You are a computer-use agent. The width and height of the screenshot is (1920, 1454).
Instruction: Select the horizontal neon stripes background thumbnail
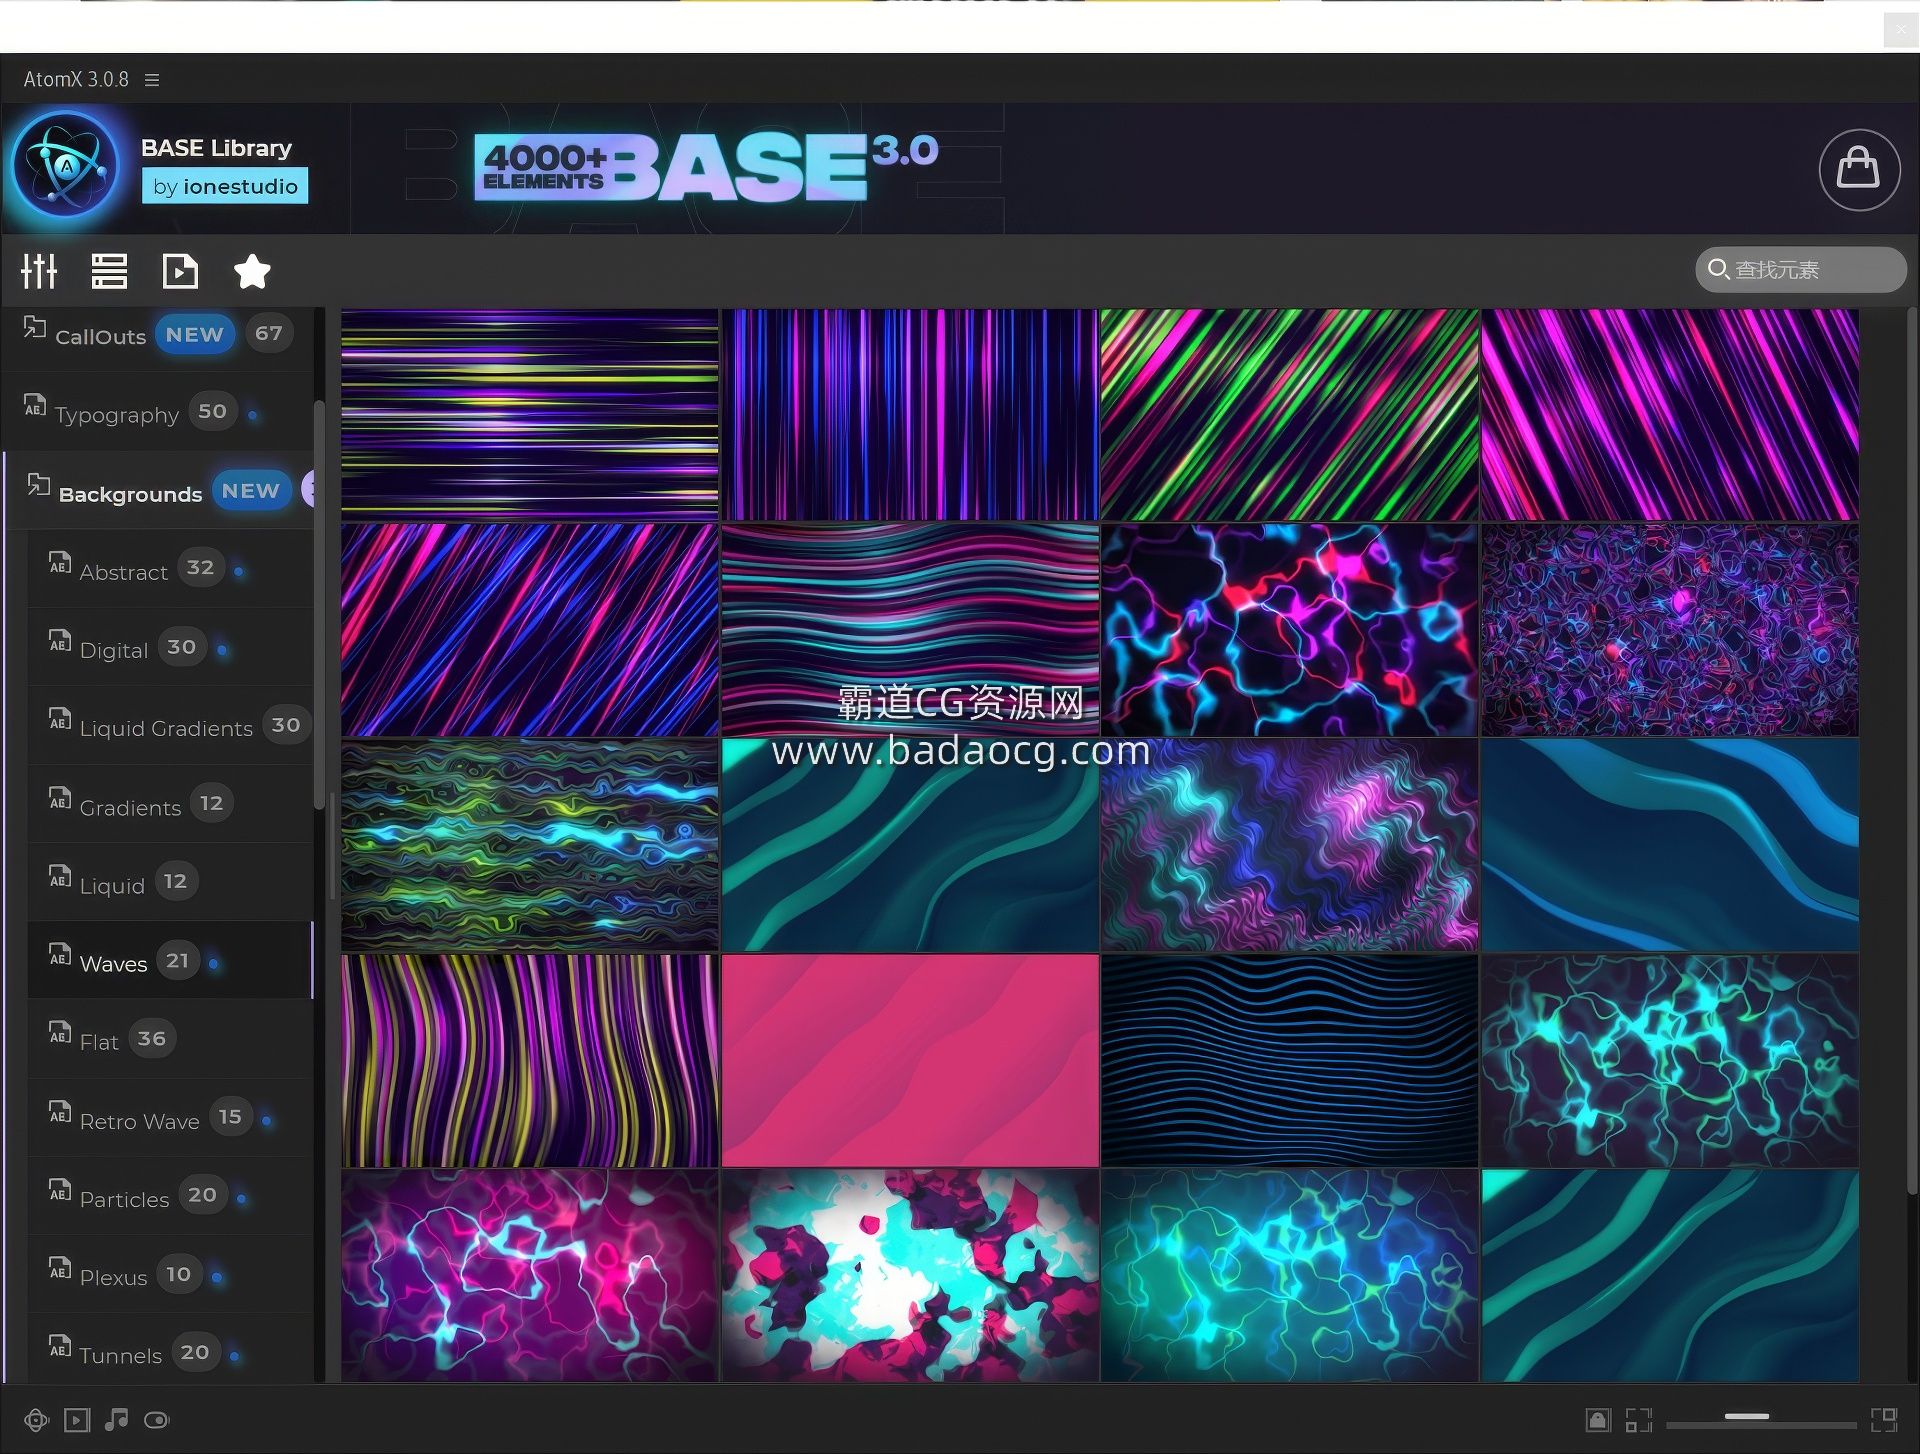point(530,415)
